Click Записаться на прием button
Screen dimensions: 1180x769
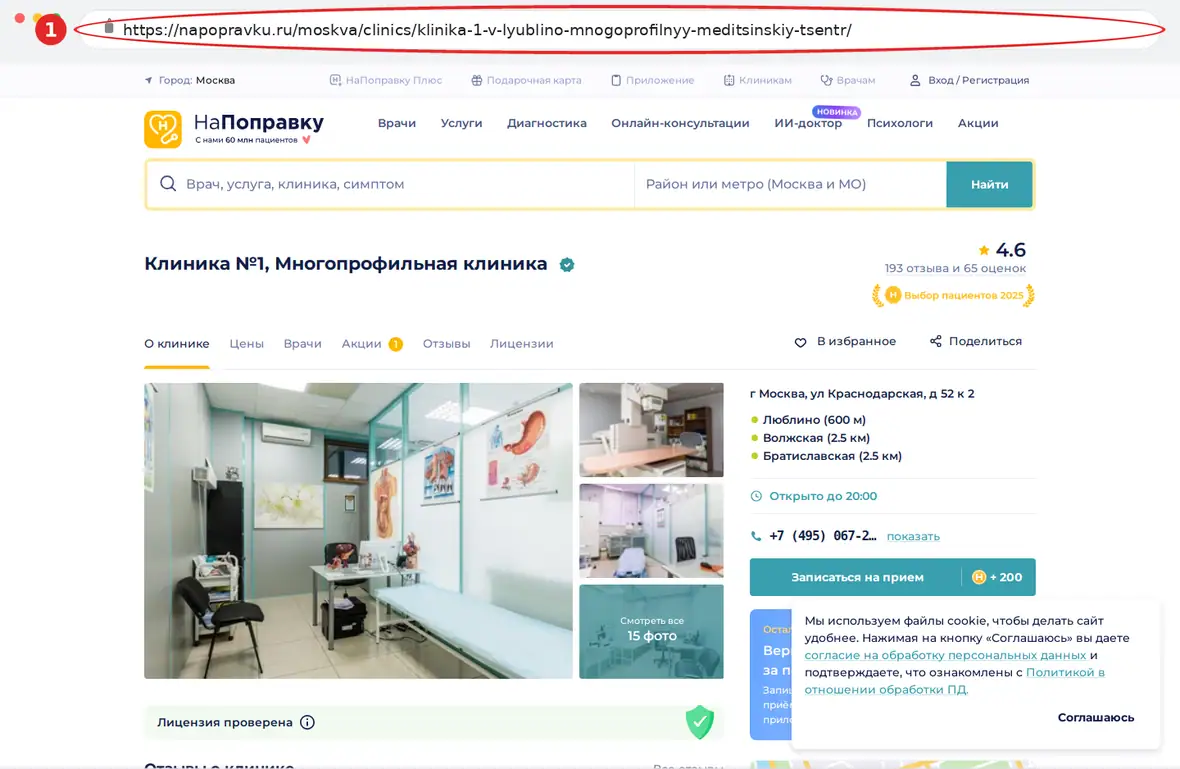(856, 577)
